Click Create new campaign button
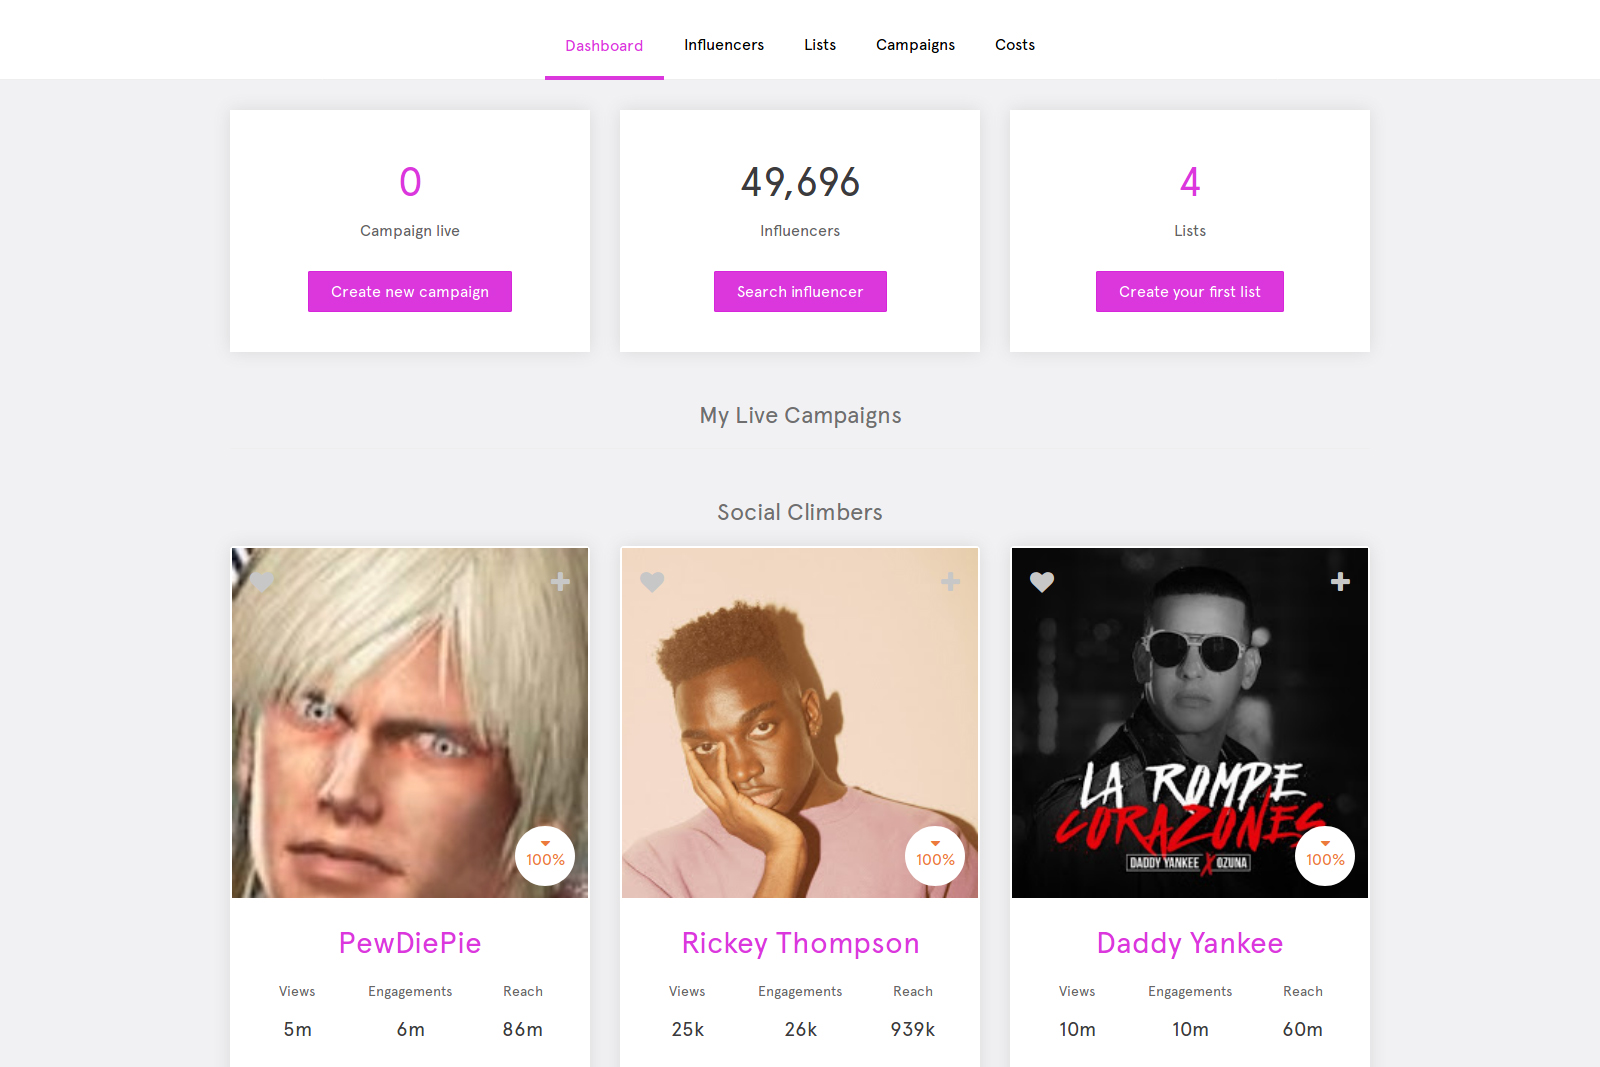This screenshot has width=1600, height=1067. [x=410, y=292]
